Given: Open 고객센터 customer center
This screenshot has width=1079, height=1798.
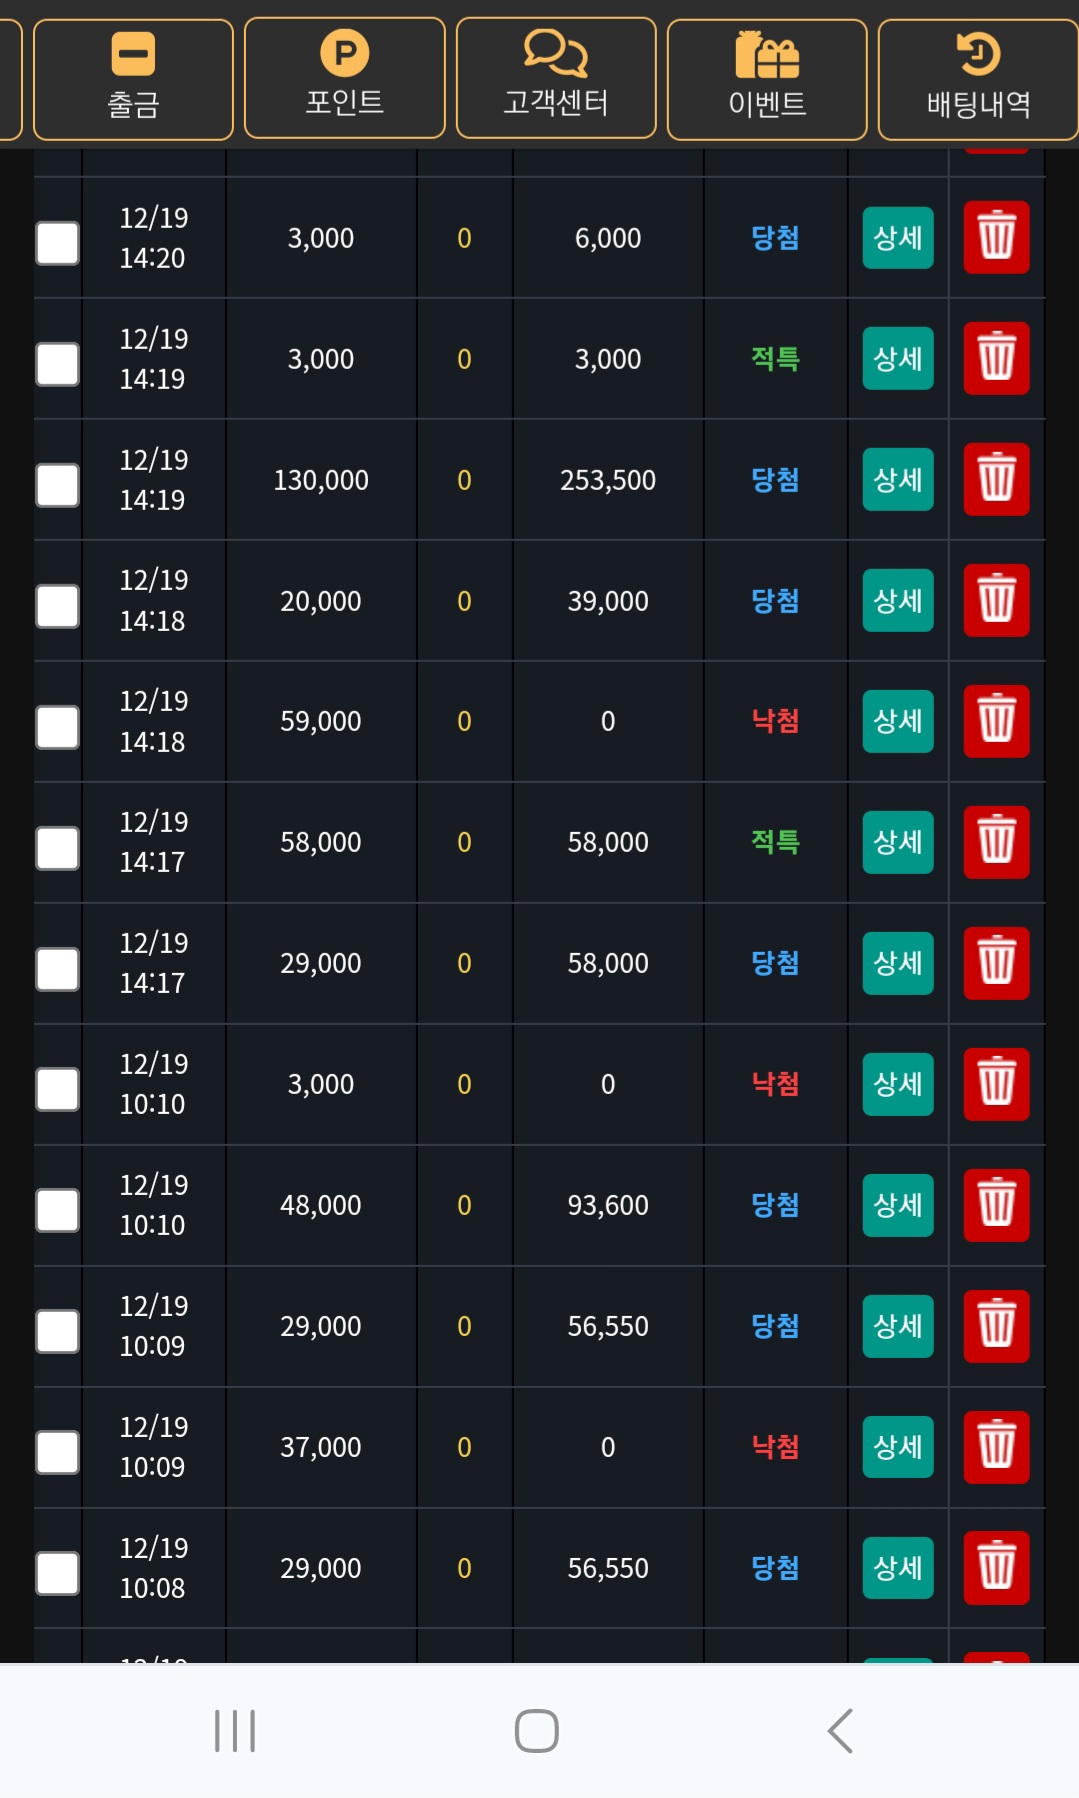Looking at the screenshot, I should tap(556, 78).
